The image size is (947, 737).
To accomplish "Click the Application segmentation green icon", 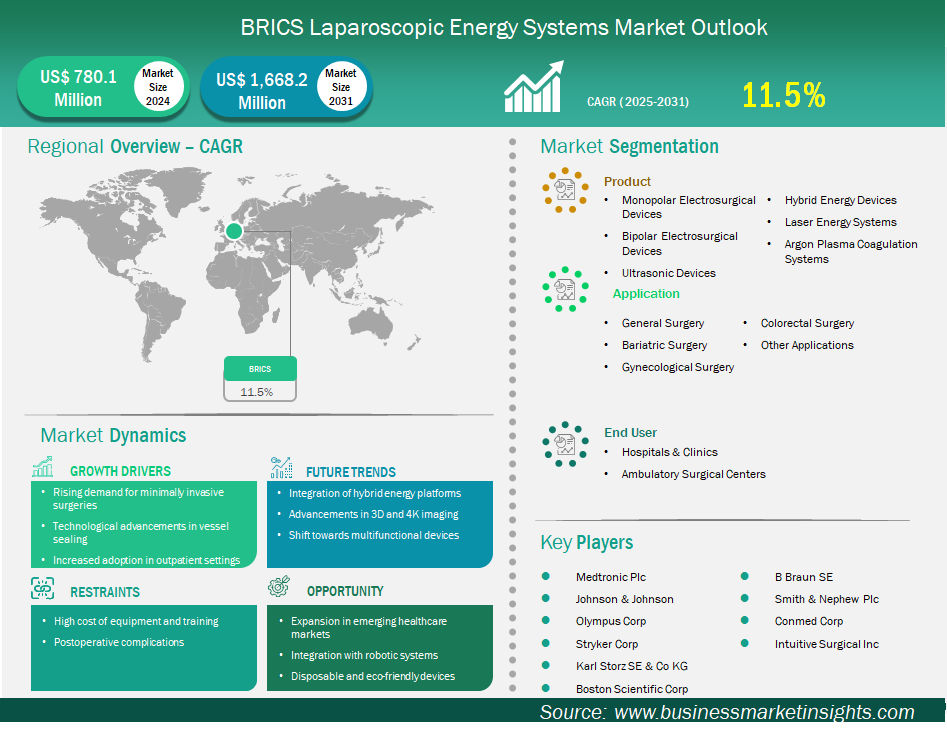I will (565, 290).
